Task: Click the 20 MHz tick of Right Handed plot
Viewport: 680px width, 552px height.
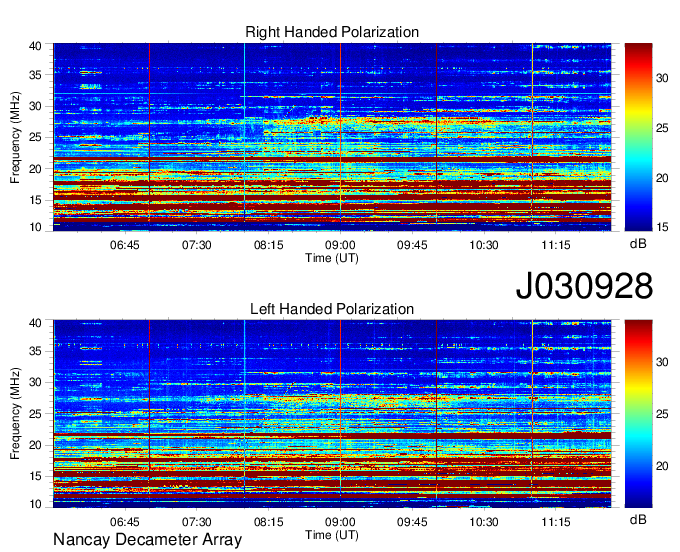Action: (35, 169)
